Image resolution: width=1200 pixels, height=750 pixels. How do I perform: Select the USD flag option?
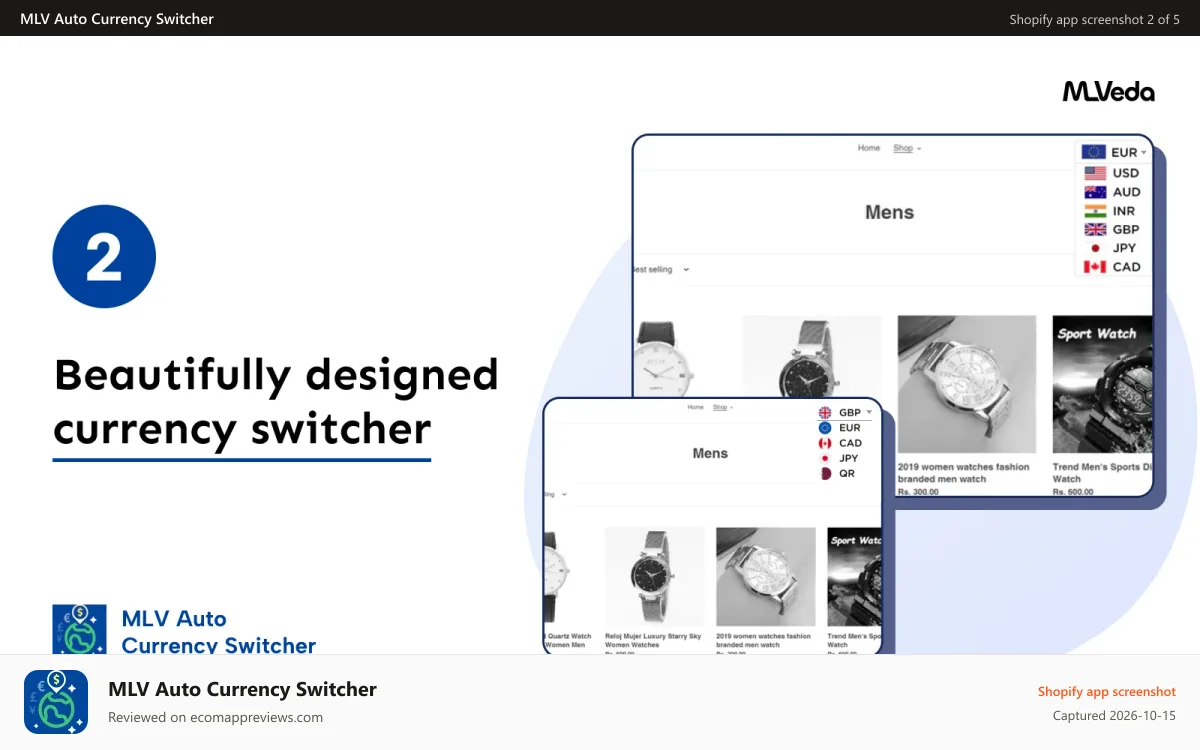(1112, 173)
